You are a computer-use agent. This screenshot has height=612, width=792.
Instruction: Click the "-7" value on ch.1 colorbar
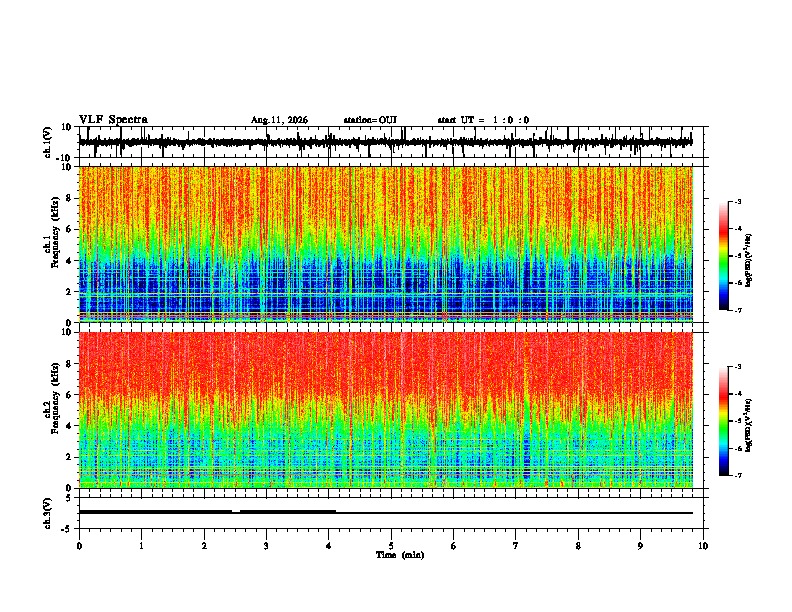pyautogui.click(x=737, y=310)
